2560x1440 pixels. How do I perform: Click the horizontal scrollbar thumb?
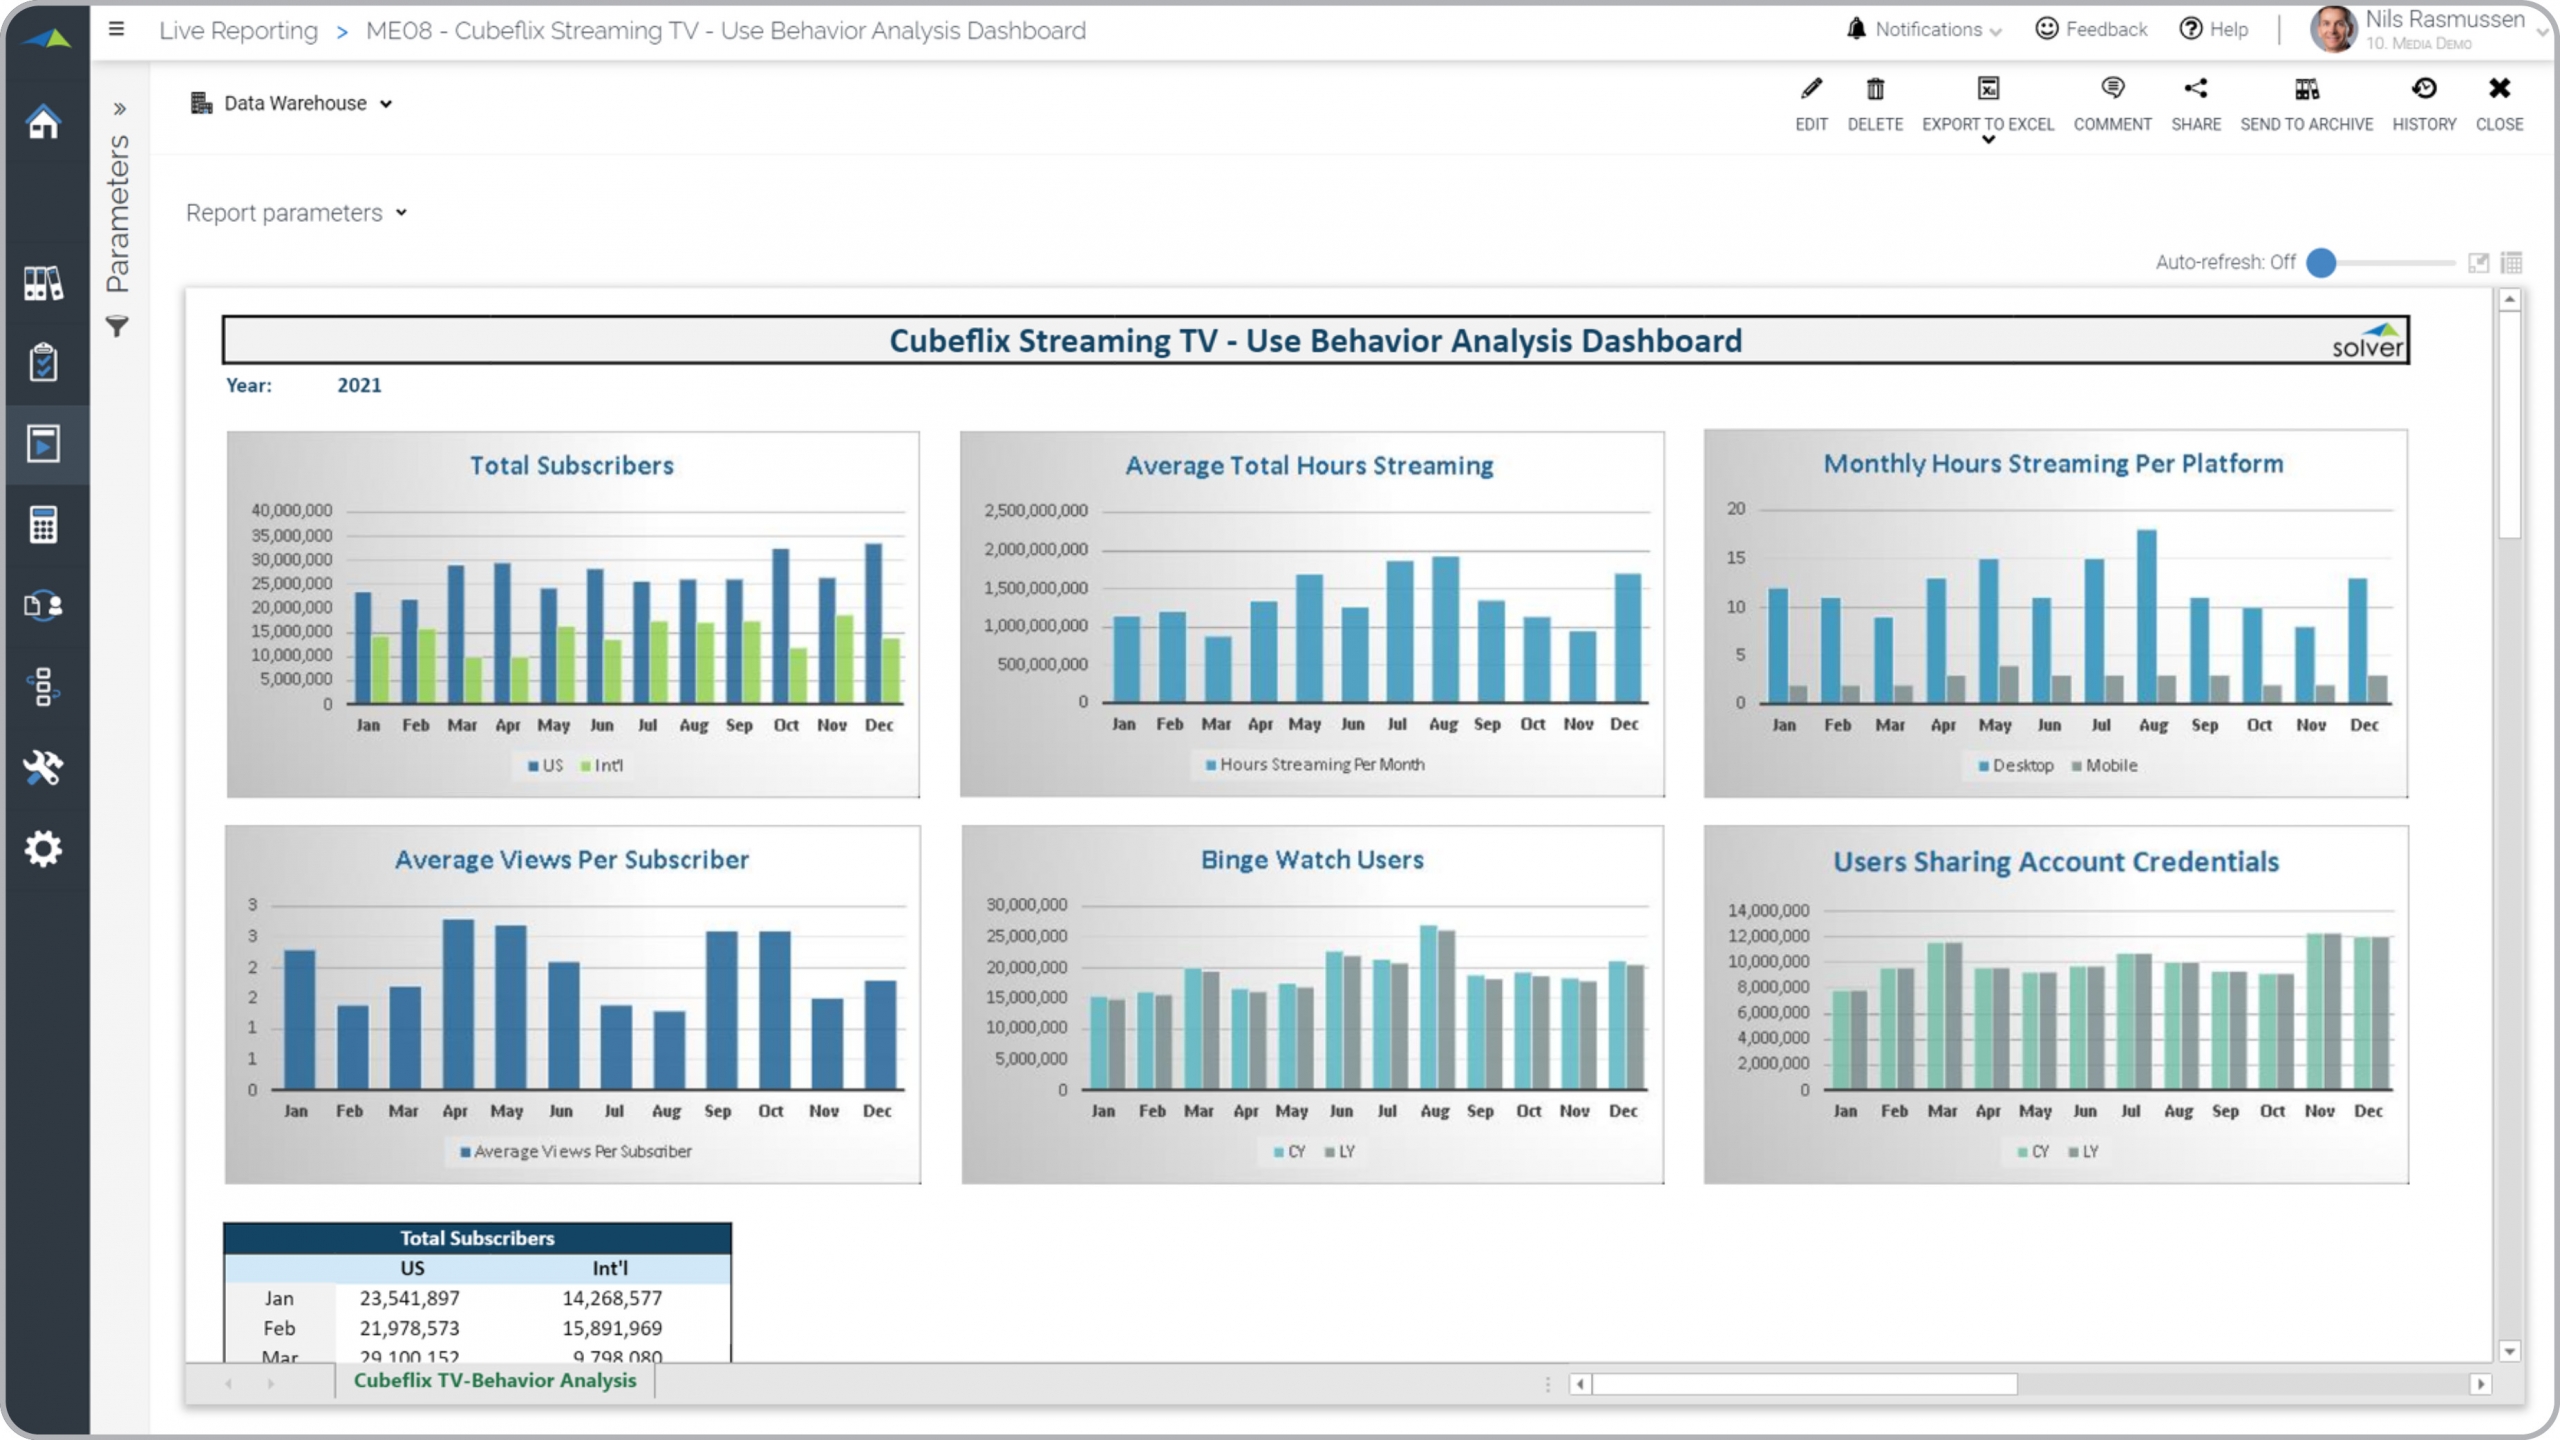point(1805,1384)
